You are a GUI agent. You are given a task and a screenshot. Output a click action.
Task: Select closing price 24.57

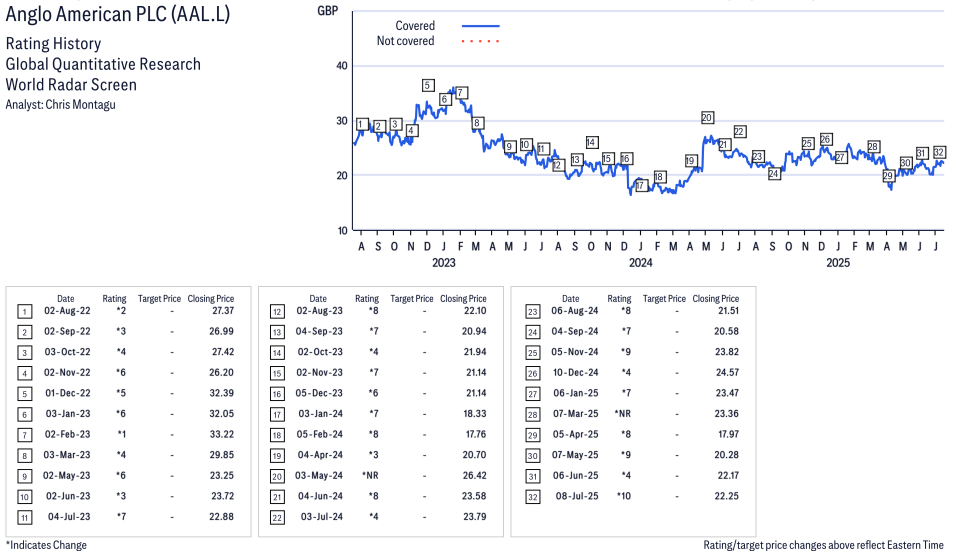pos(727,372)
